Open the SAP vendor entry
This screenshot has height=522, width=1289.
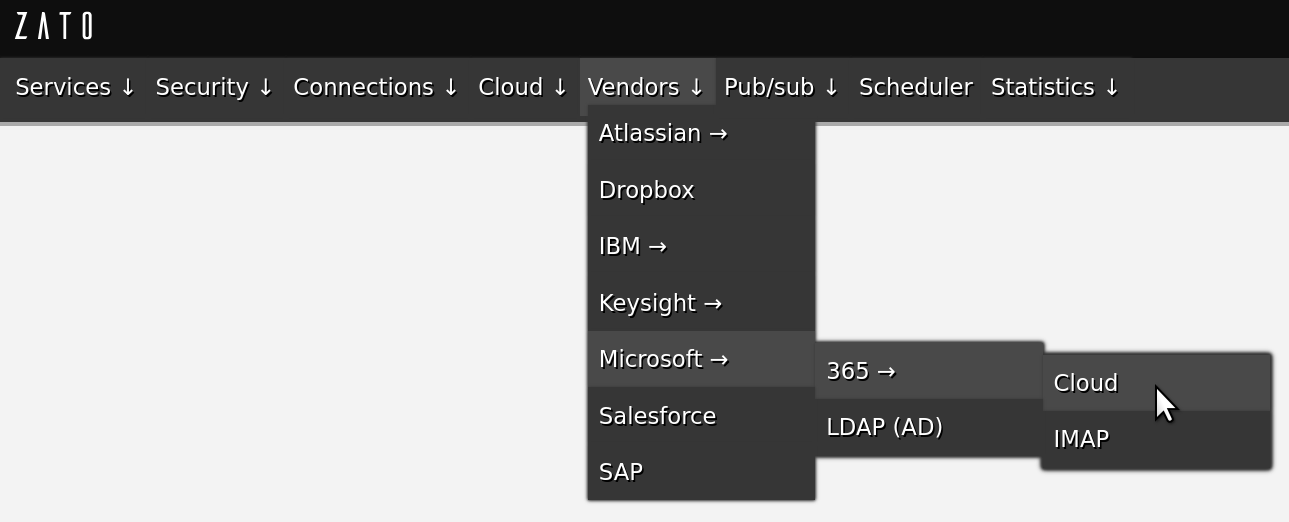tap(621, 472)
